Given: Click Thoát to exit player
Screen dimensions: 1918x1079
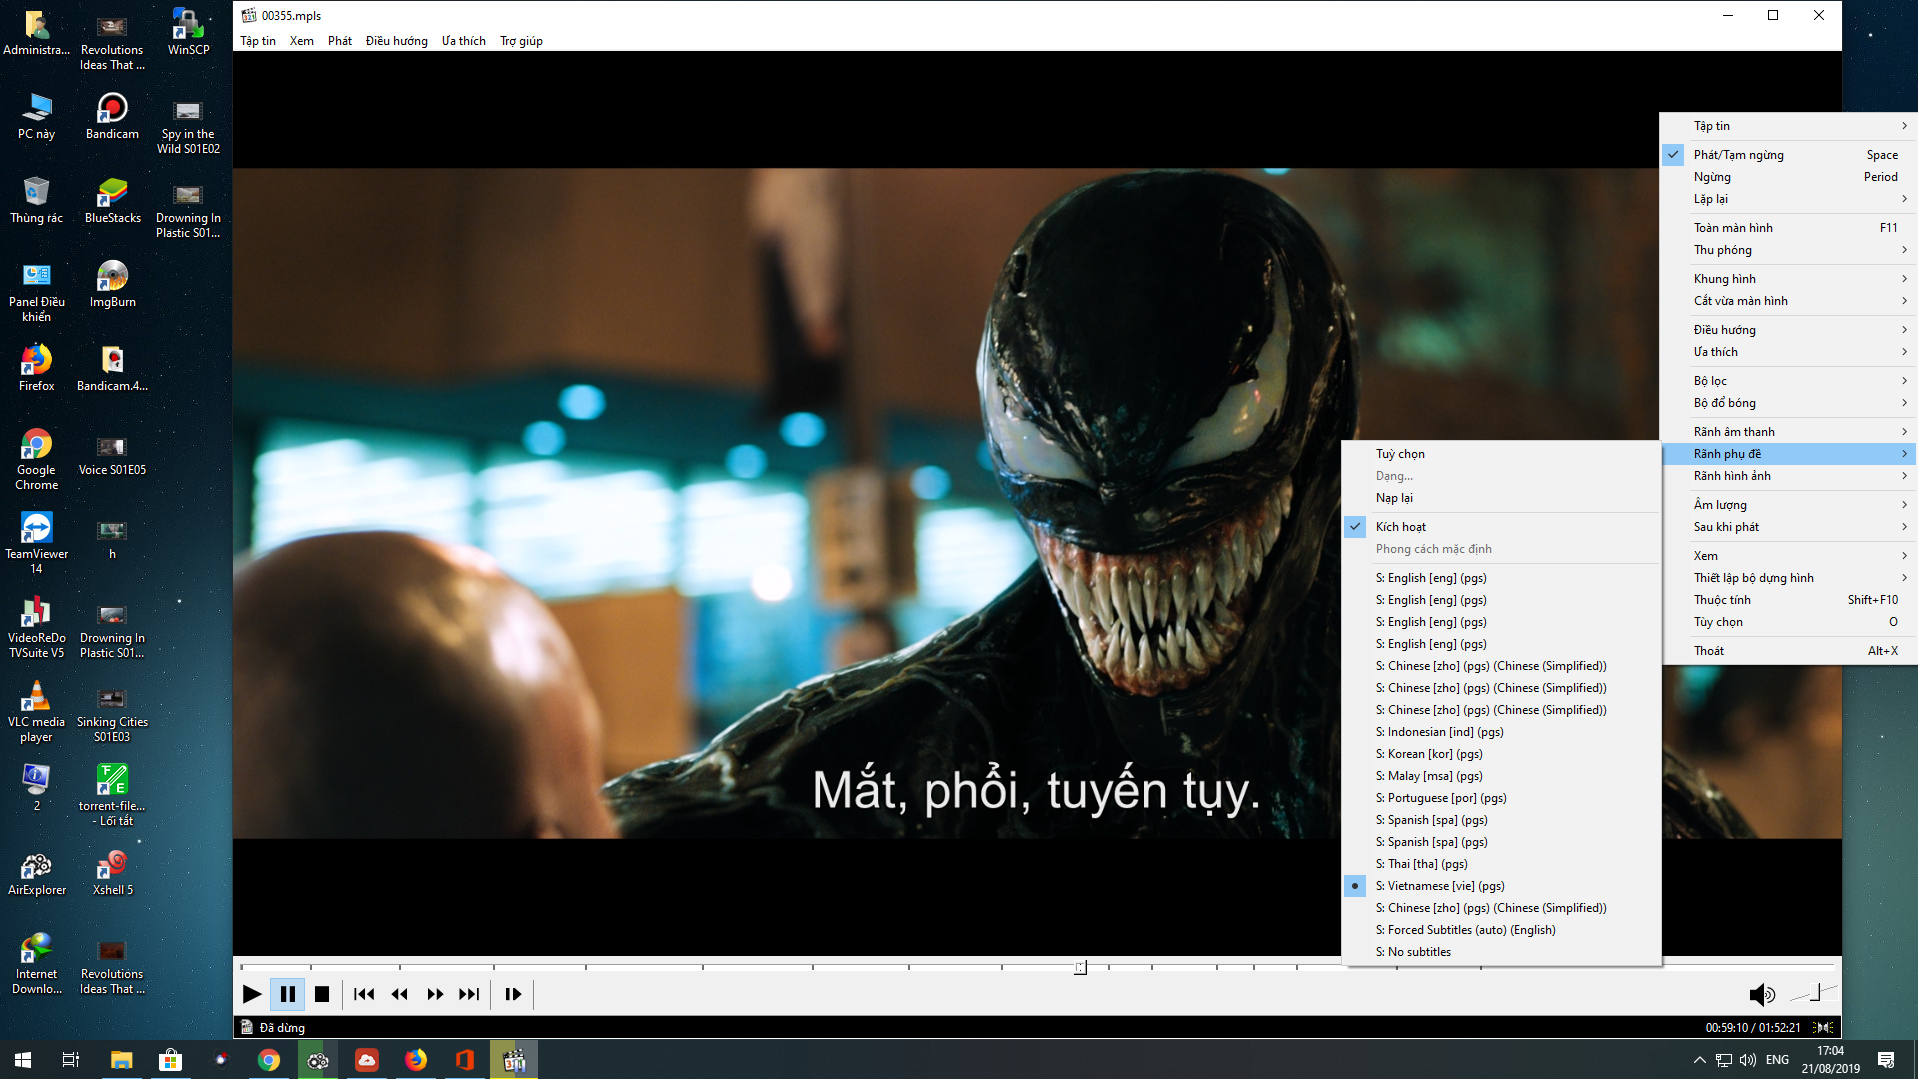Looking at the screenshot, I should point(1789,651).
